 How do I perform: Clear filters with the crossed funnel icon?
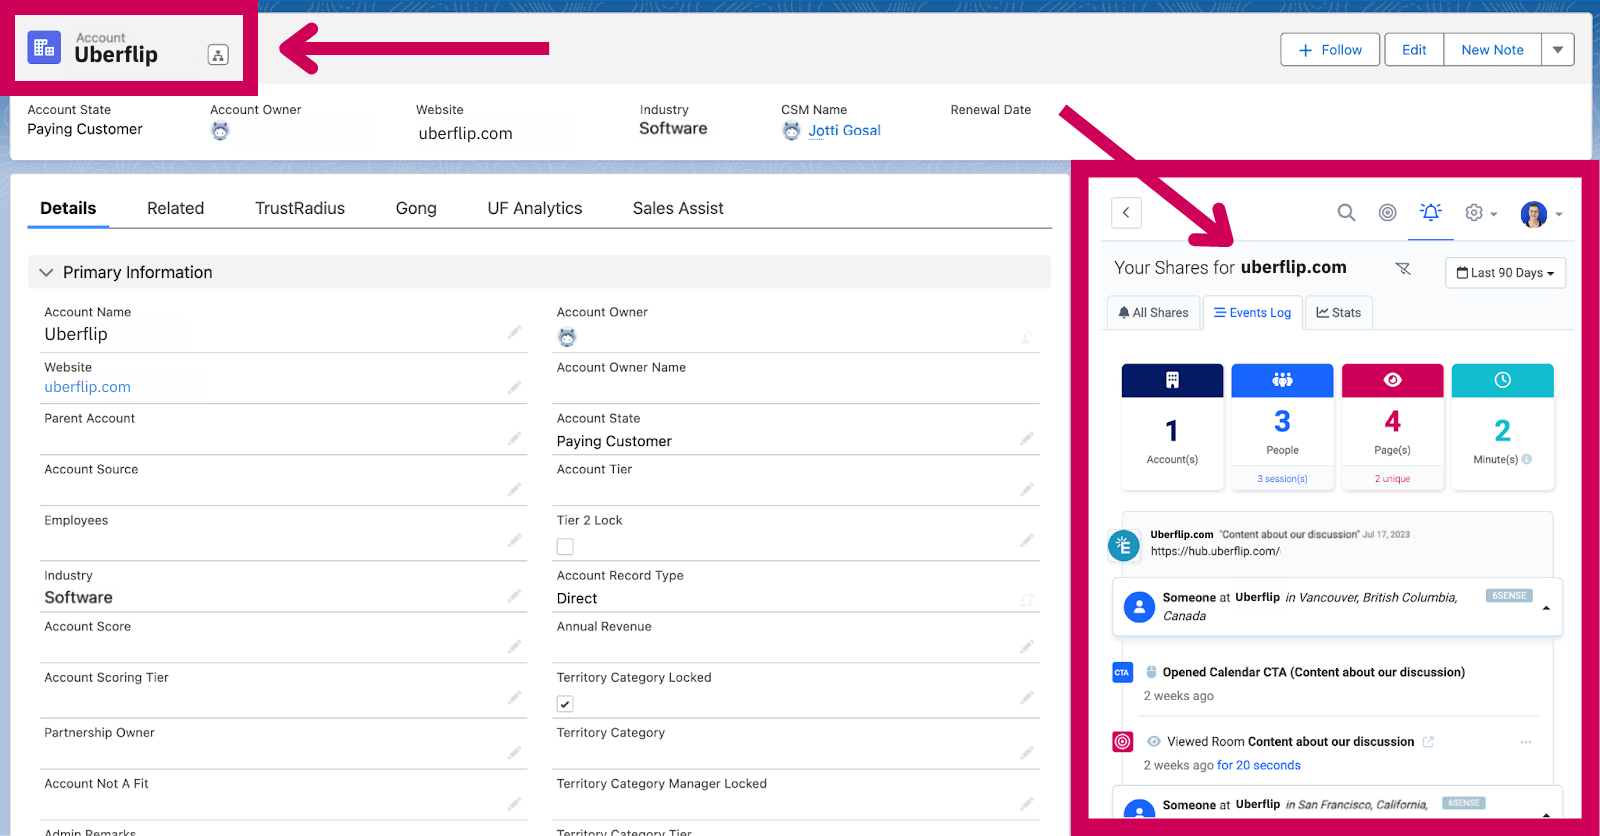pyautogui.click(x=1403, y=268)
